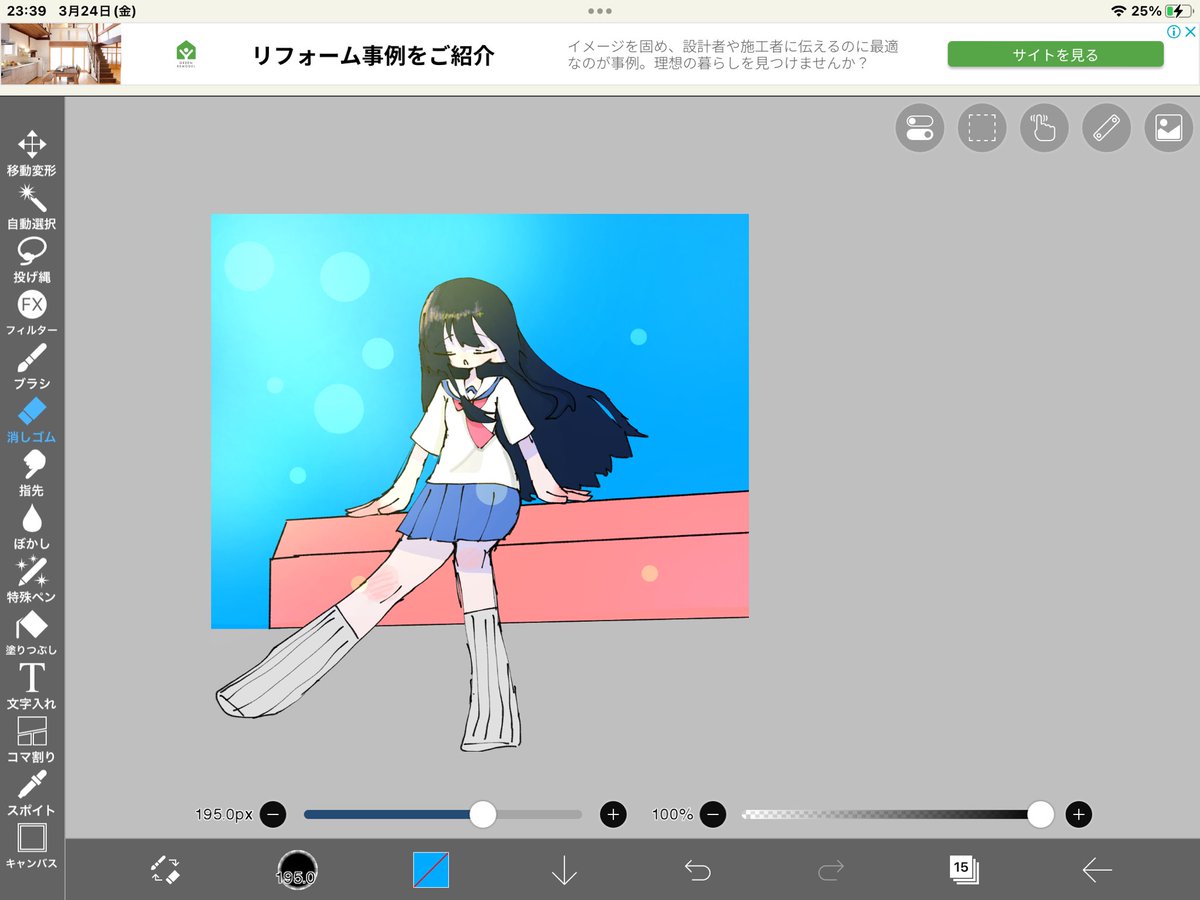Decrease brush size with minus button
Screen dimensions: 1200x900
(x=273, y=814)
